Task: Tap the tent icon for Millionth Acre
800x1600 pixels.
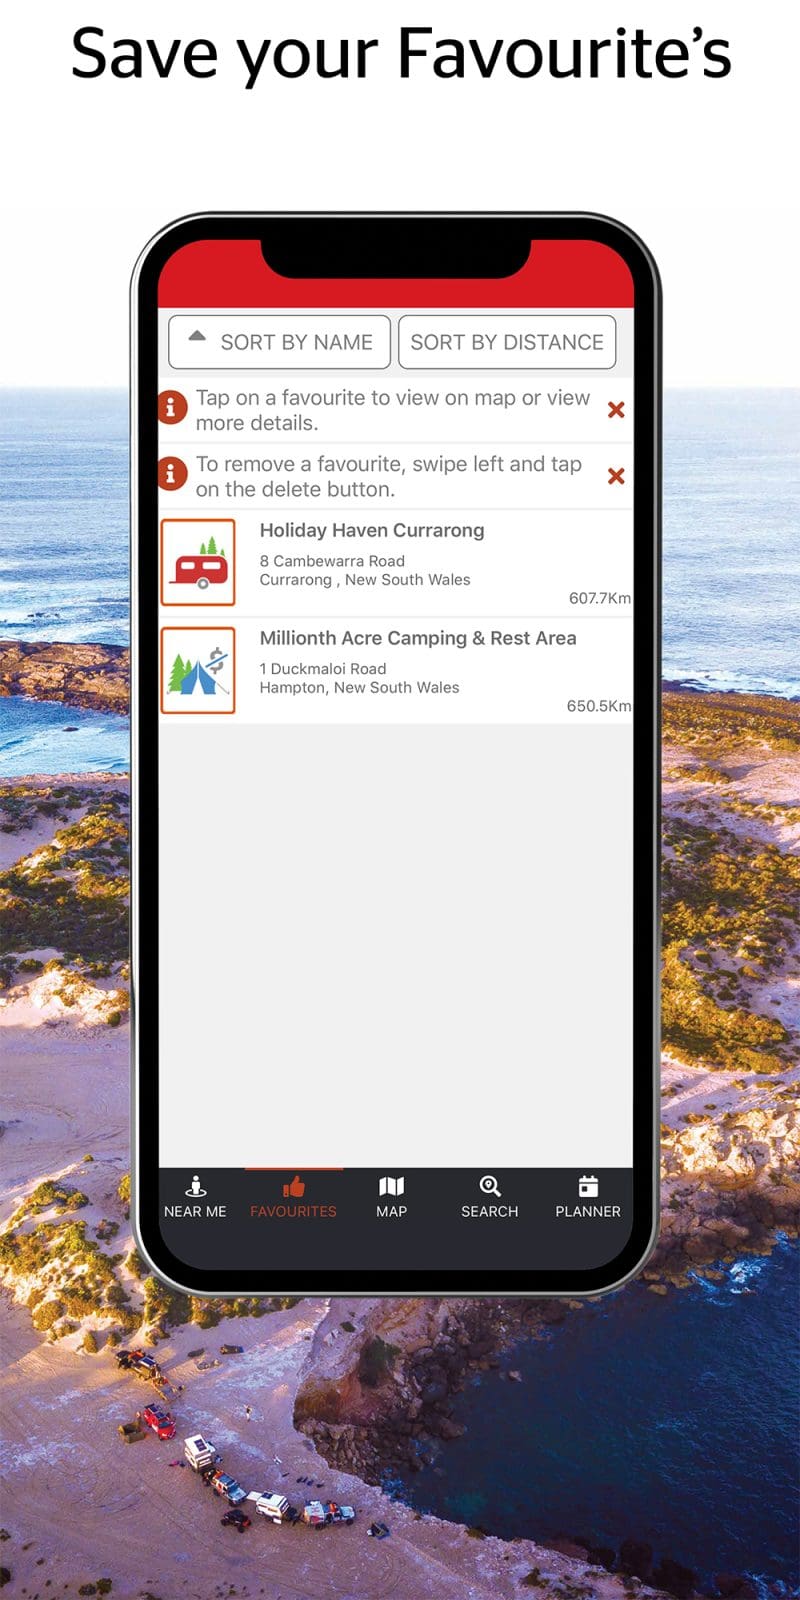Action: point(198,670)
